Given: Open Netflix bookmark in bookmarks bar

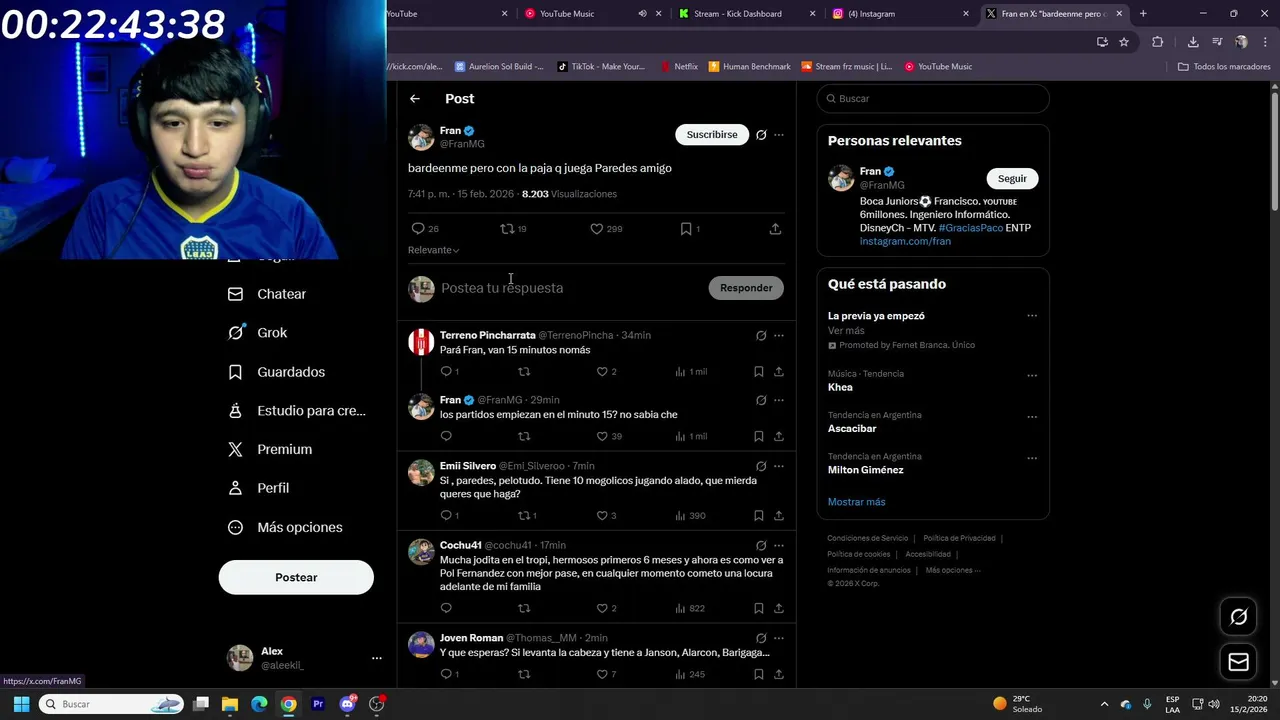Looking at the screenshot, I should coord(679,67).
